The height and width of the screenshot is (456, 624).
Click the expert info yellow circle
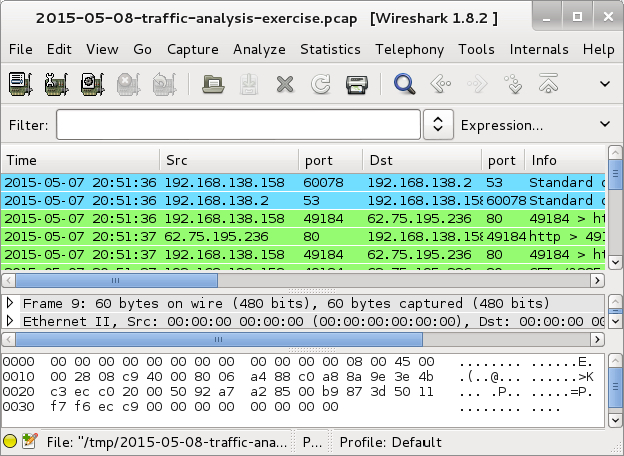(10, 441)
